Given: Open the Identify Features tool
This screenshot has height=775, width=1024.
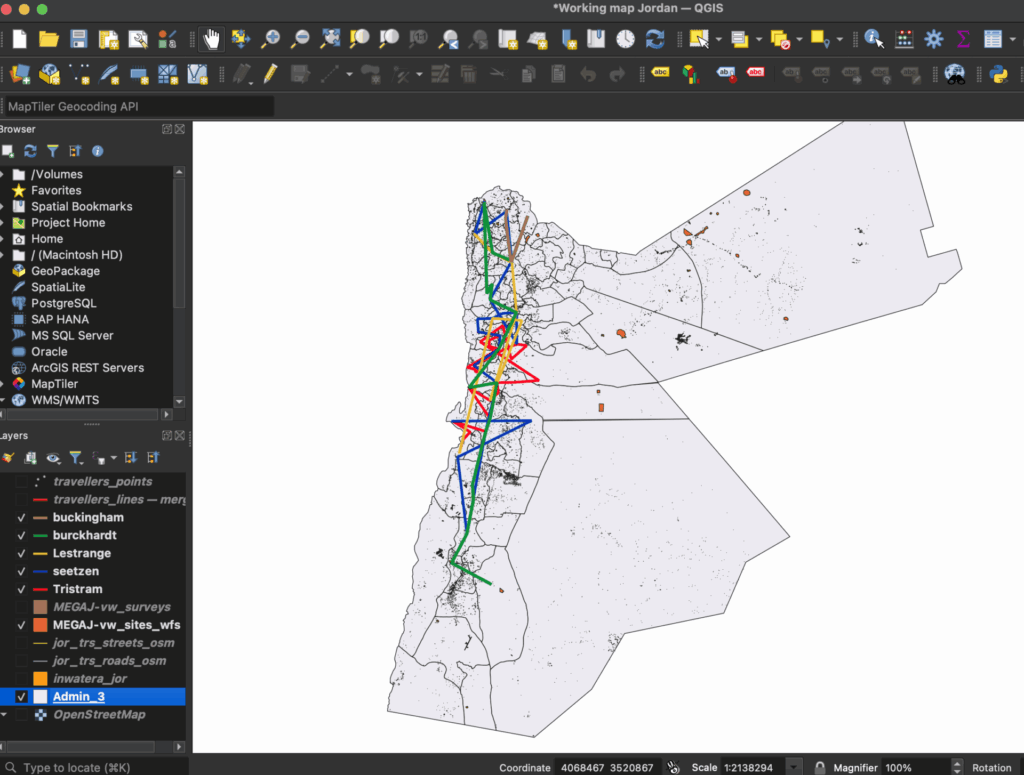Looking at the screenshot, I should click(873, 39).
